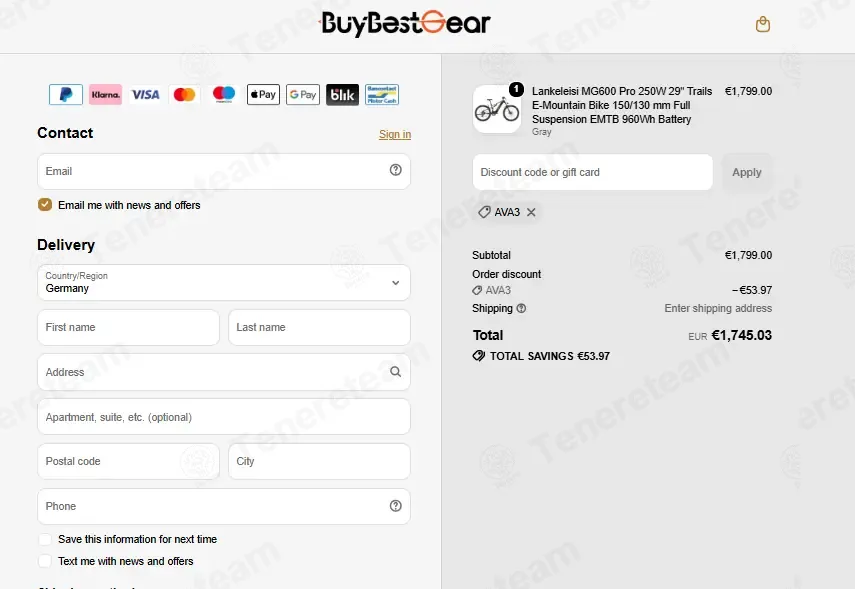Focus the Postal code field
Screen dimensions: 855x589
(128, 461)
